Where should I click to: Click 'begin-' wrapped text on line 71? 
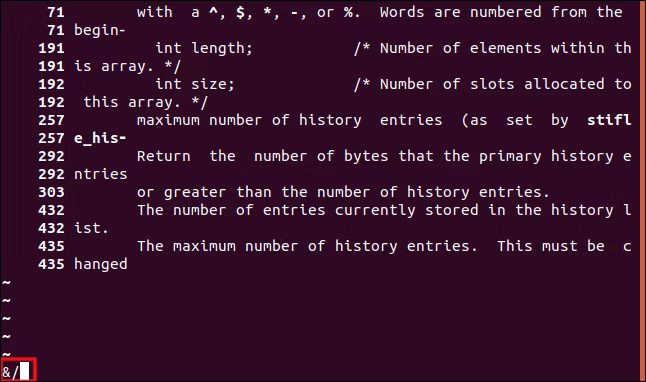click(x=100, y=30)
